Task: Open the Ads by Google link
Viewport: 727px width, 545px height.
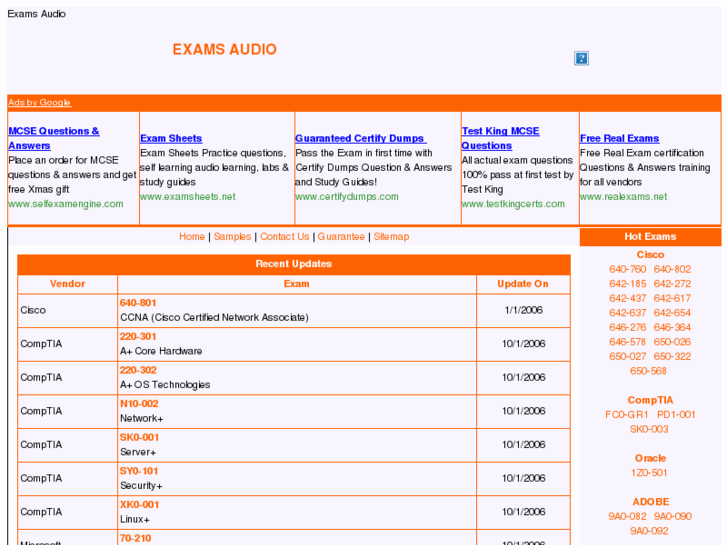Action: [39, 103]
